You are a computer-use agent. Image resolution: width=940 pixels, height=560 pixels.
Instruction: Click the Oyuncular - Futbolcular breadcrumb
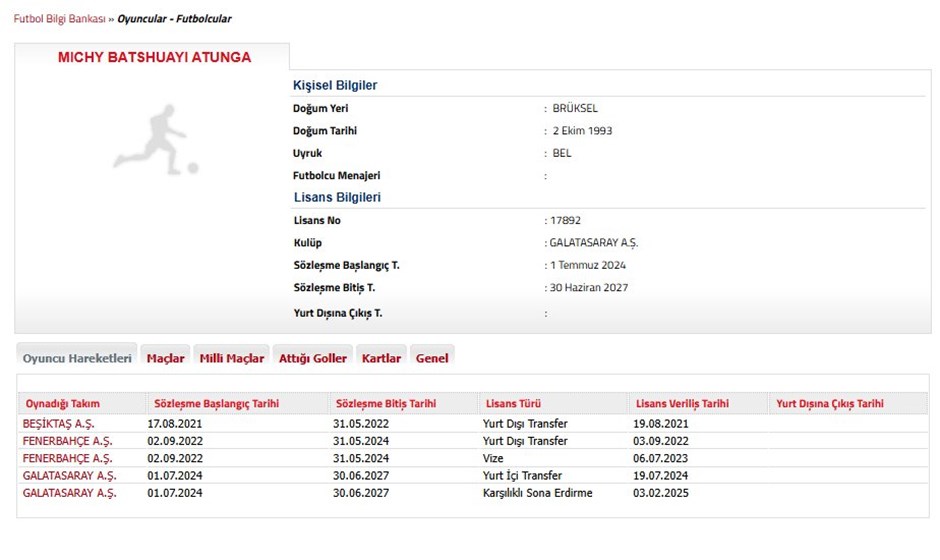click(175, 19)
